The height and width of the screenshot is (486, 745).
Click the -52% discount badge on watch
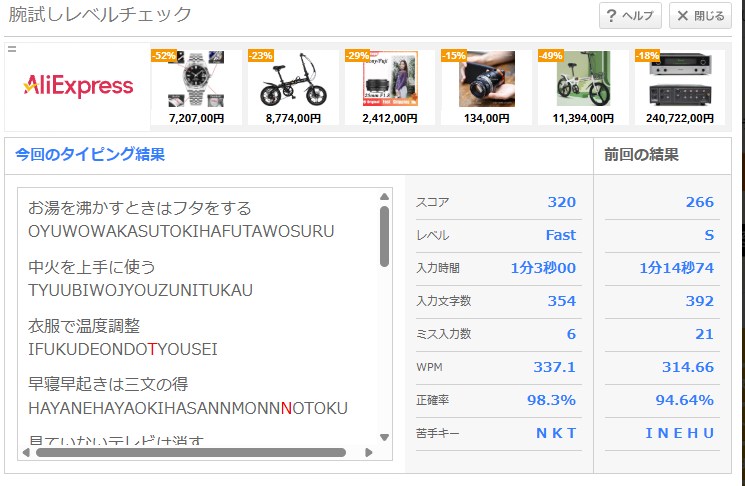click(x=164, y=57)
